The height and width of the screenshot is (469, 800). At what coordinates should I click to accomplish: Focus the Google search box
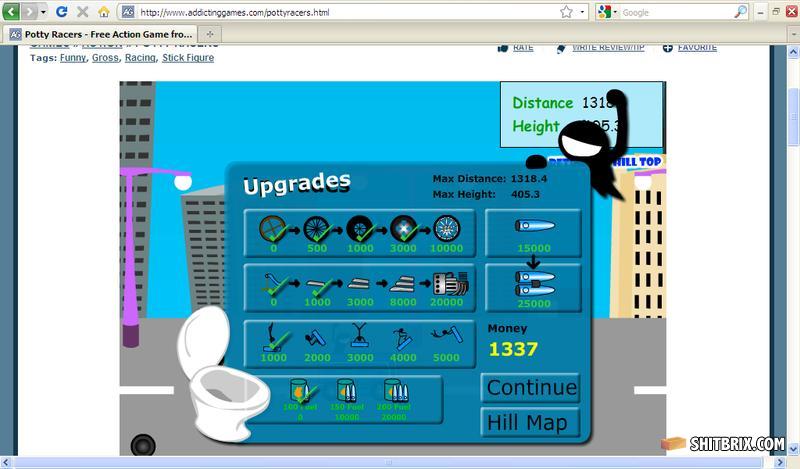[x=677, y=12]
